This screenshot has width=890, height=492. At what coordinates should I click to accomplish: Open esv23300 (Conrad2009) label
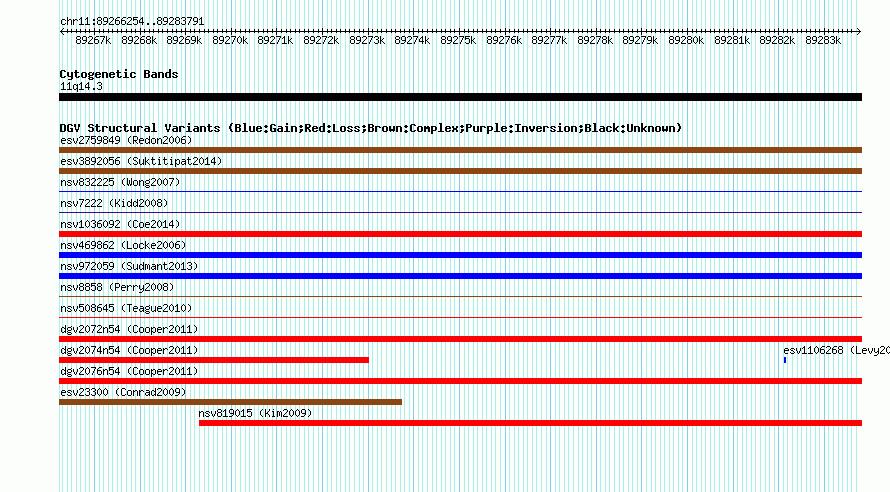pyautogui.click(x=123, y=392)
